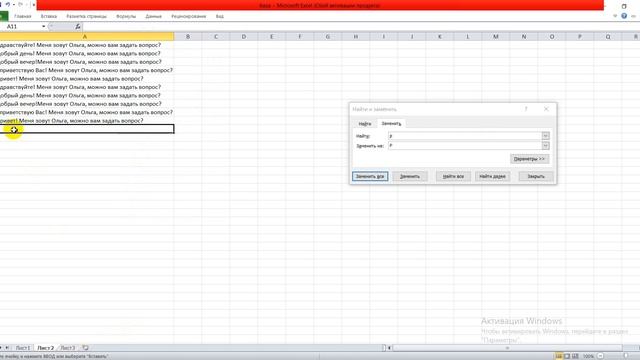The image size is (640, 360).
Task: Click the Name Box showing A11
Action: click(x=21, y=27)
